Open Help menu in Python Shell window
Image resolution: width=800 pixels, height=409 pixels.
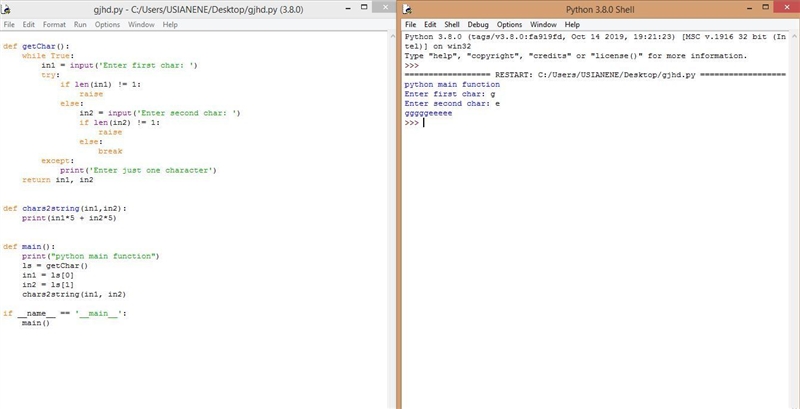tap(572, 24)
